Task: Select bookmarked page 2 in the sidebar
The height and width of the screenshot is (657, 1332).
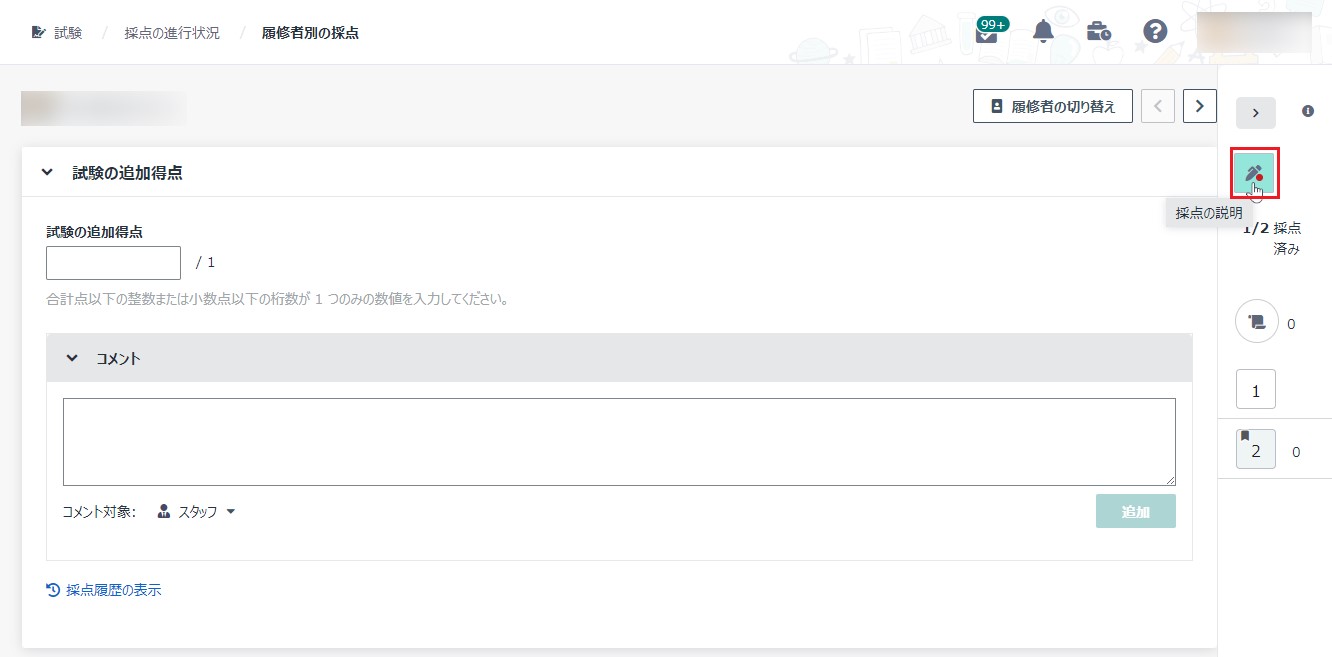Action: [1255, 450]
